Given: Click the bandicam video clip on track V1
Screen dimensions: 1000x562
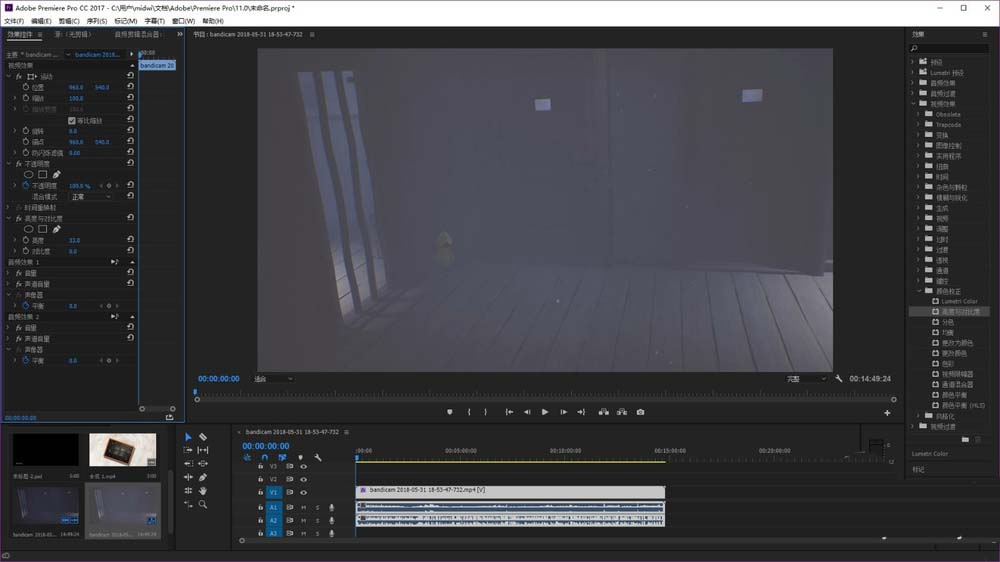Looking at the screenshot, I should [x=510, y=490].
